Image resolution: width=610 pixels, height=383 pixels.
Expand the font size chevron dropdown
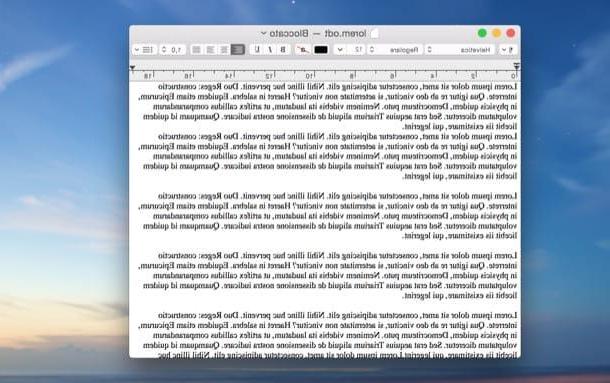(x=340, y=50)
